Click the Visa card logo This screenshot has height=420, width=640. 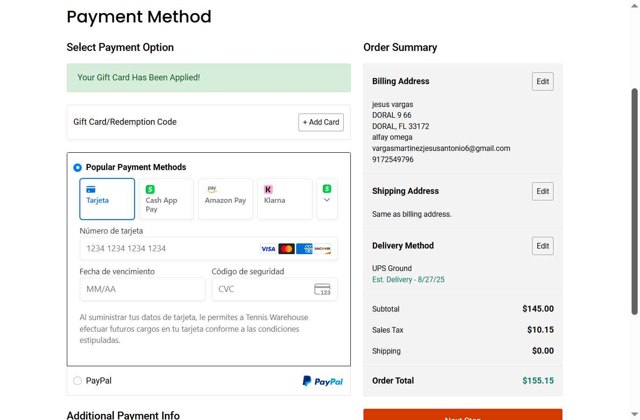tap(268, 249)
